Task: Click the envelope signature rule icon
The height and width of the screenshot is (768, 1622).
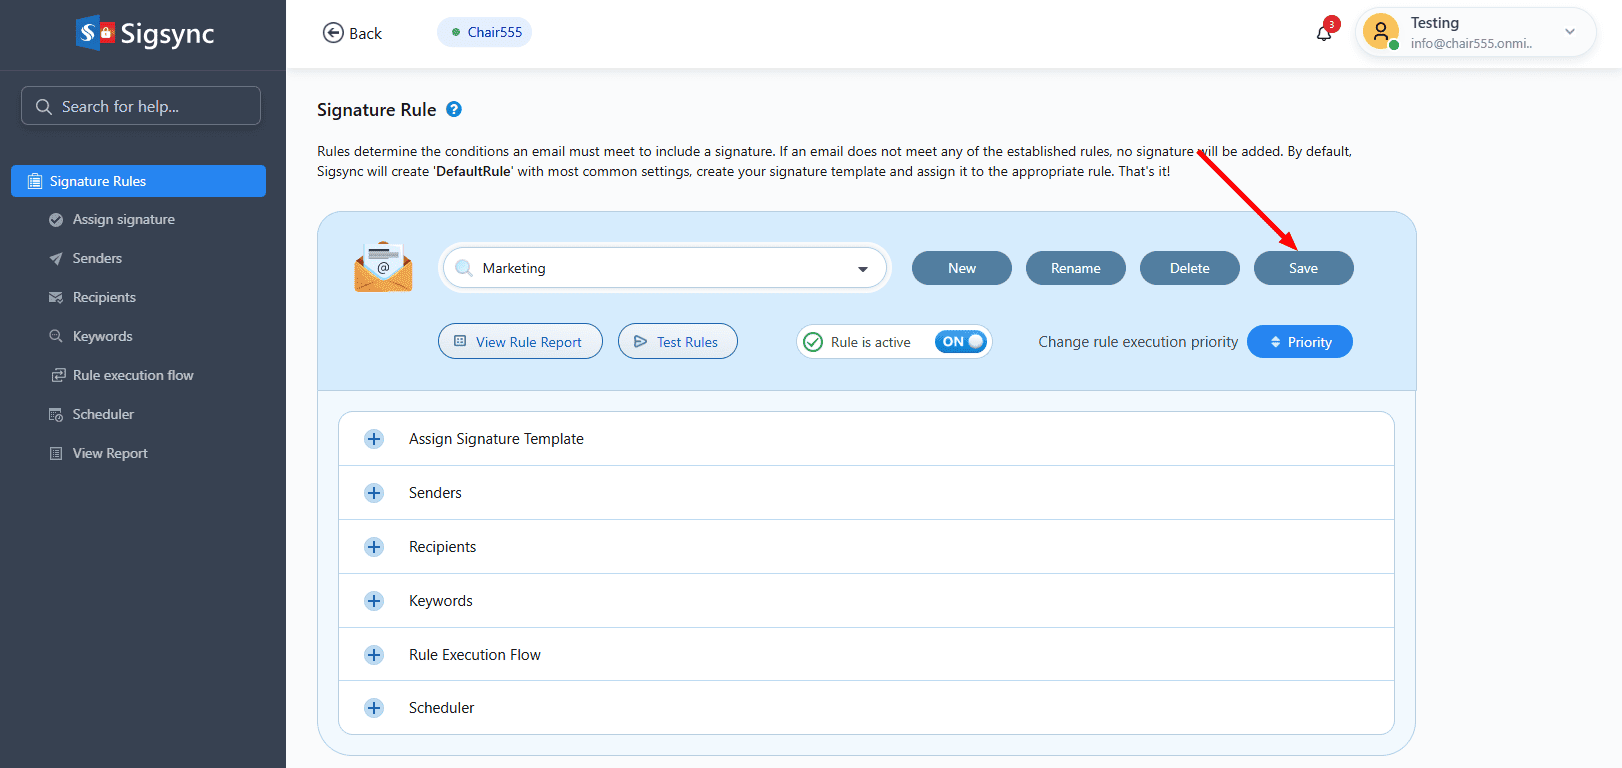Action: tap(383, 268)
